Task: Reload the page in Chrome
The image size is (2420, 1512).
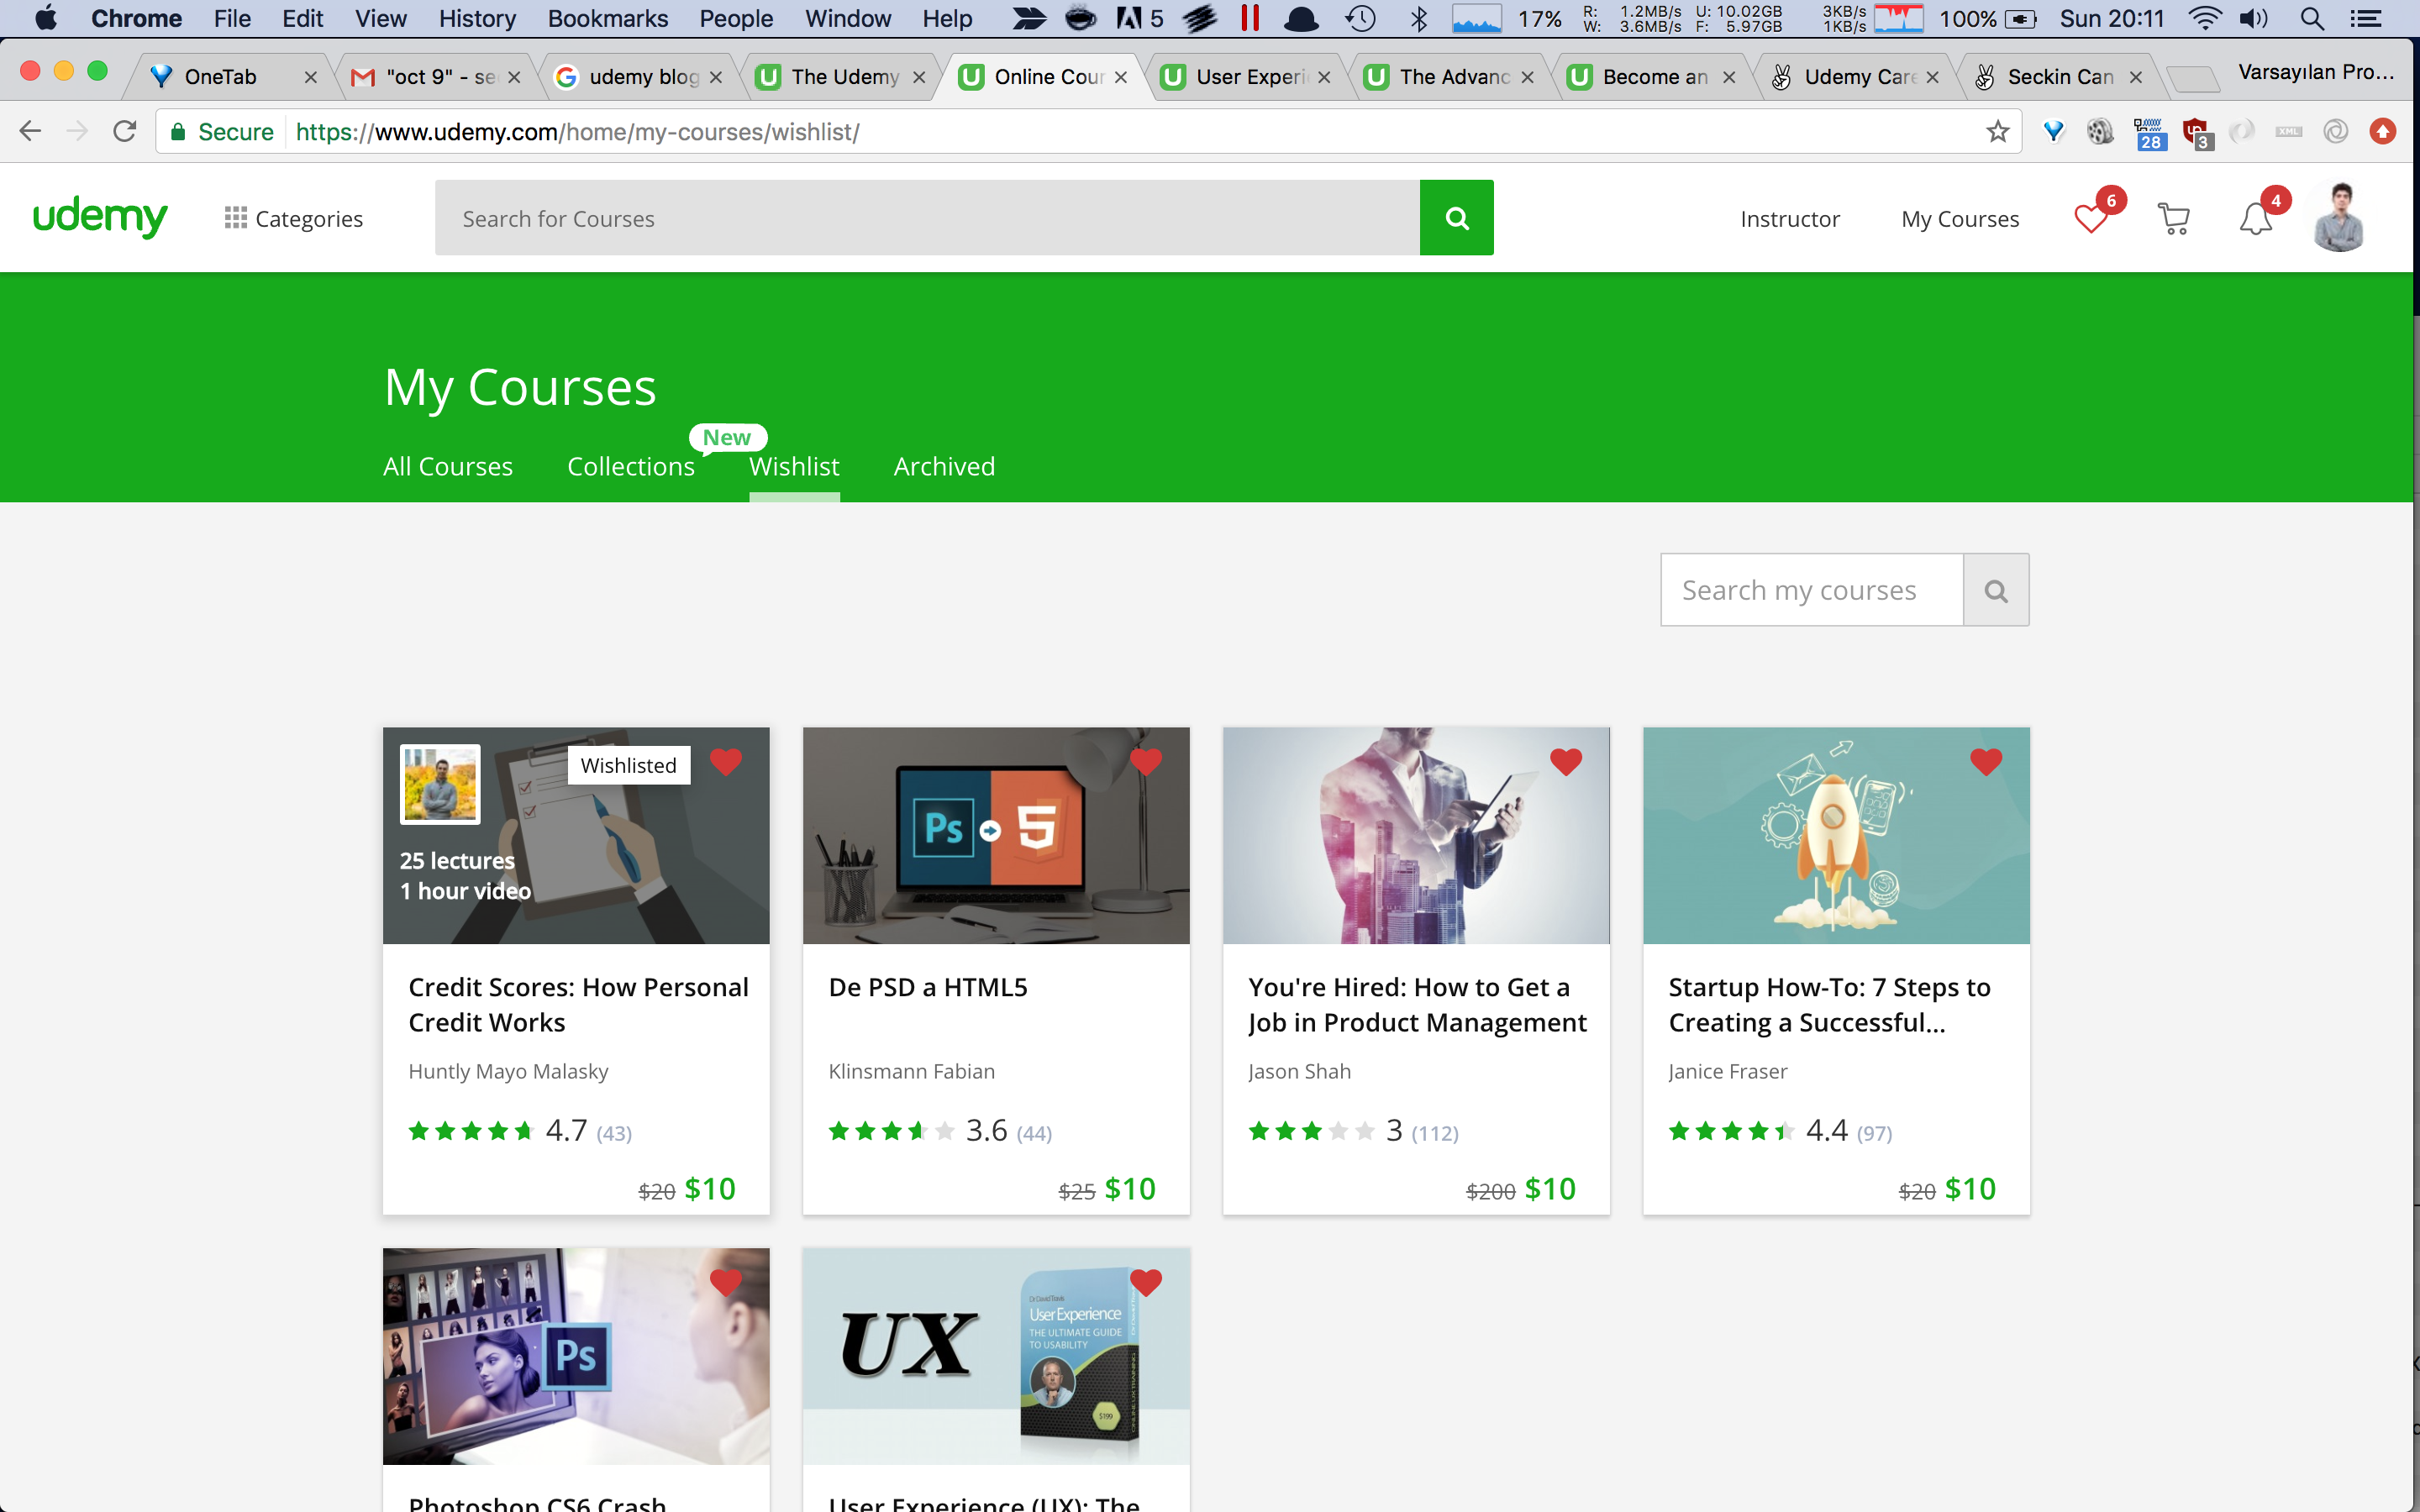Action: tap(125, 132)
